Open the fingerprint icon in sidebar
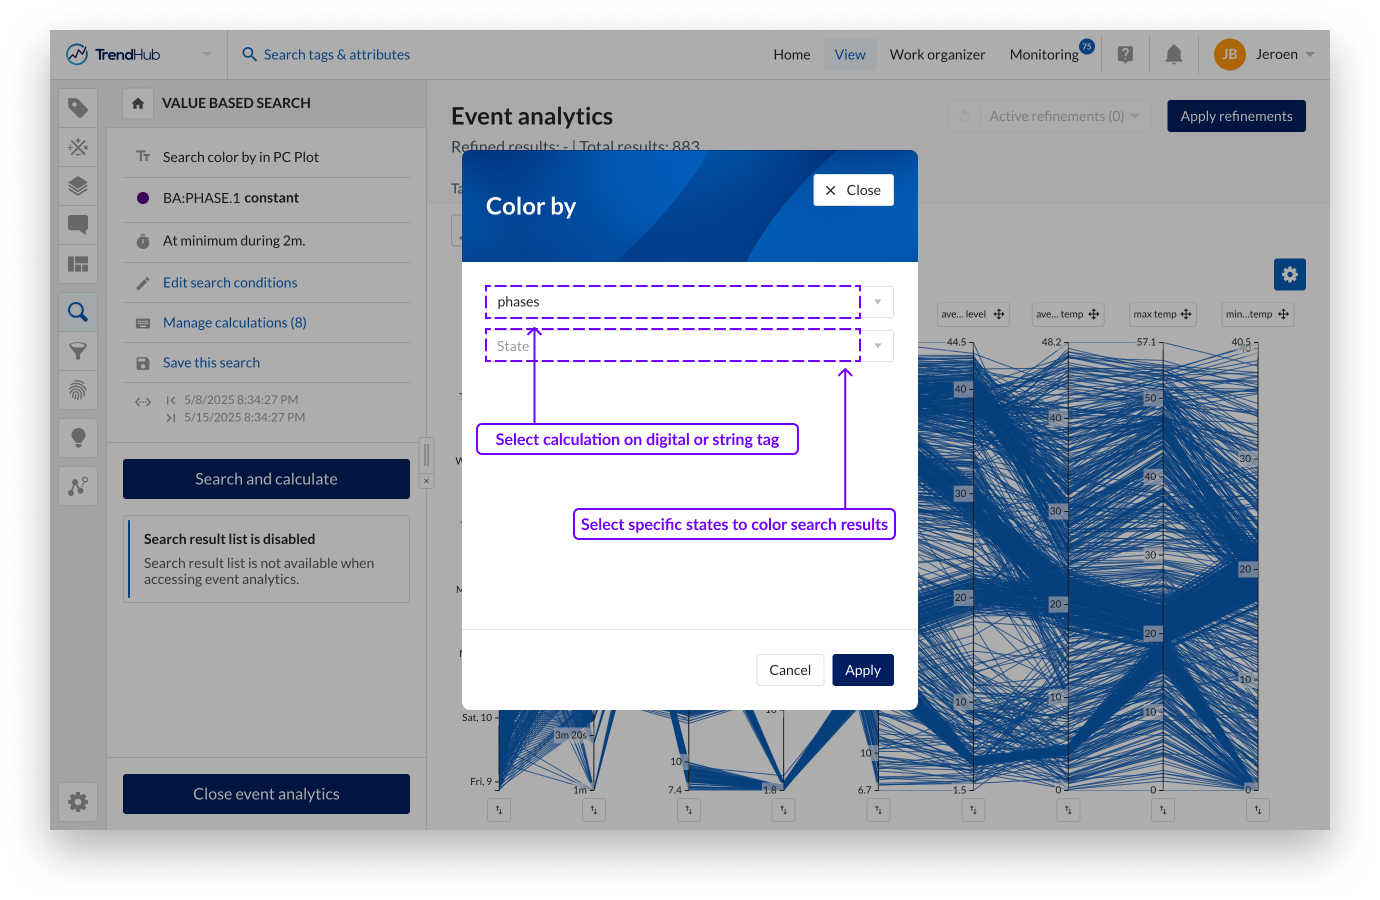The width and height of the screenshot is (1380, 900). [x=78, y=389]
